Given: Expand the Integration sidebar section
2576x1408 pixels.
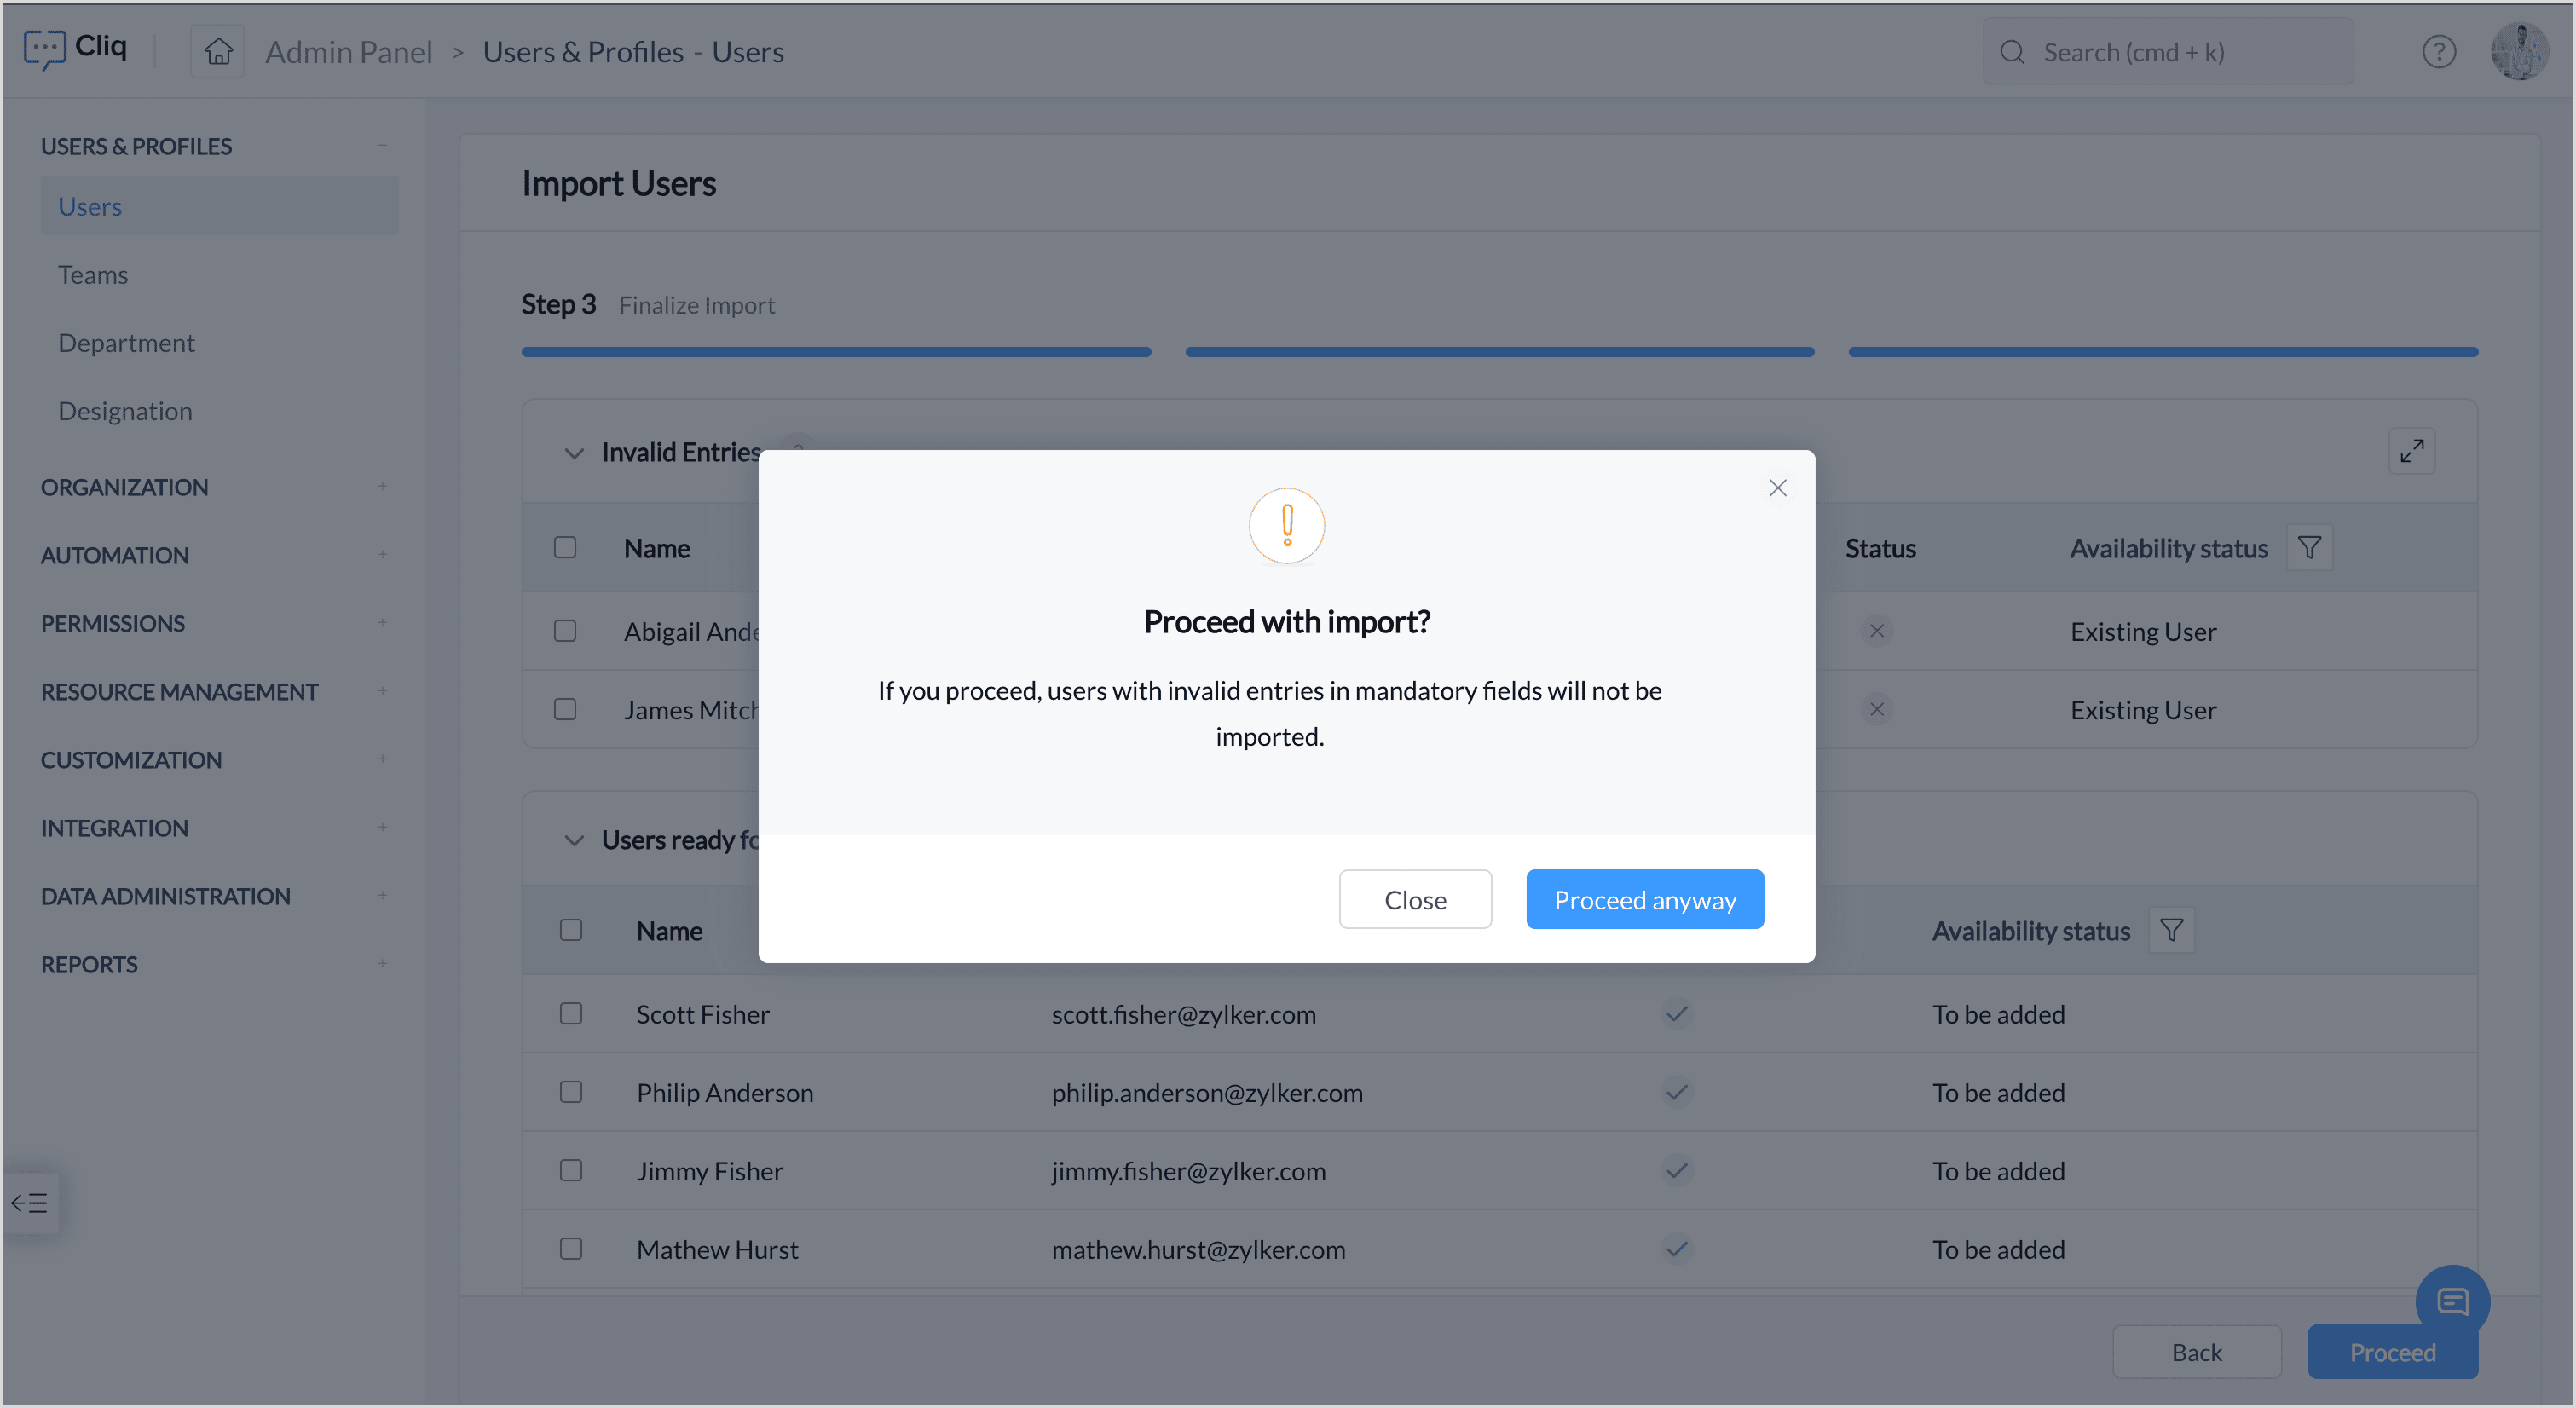Looking at the screenshot, I should [x=382, y=828].
